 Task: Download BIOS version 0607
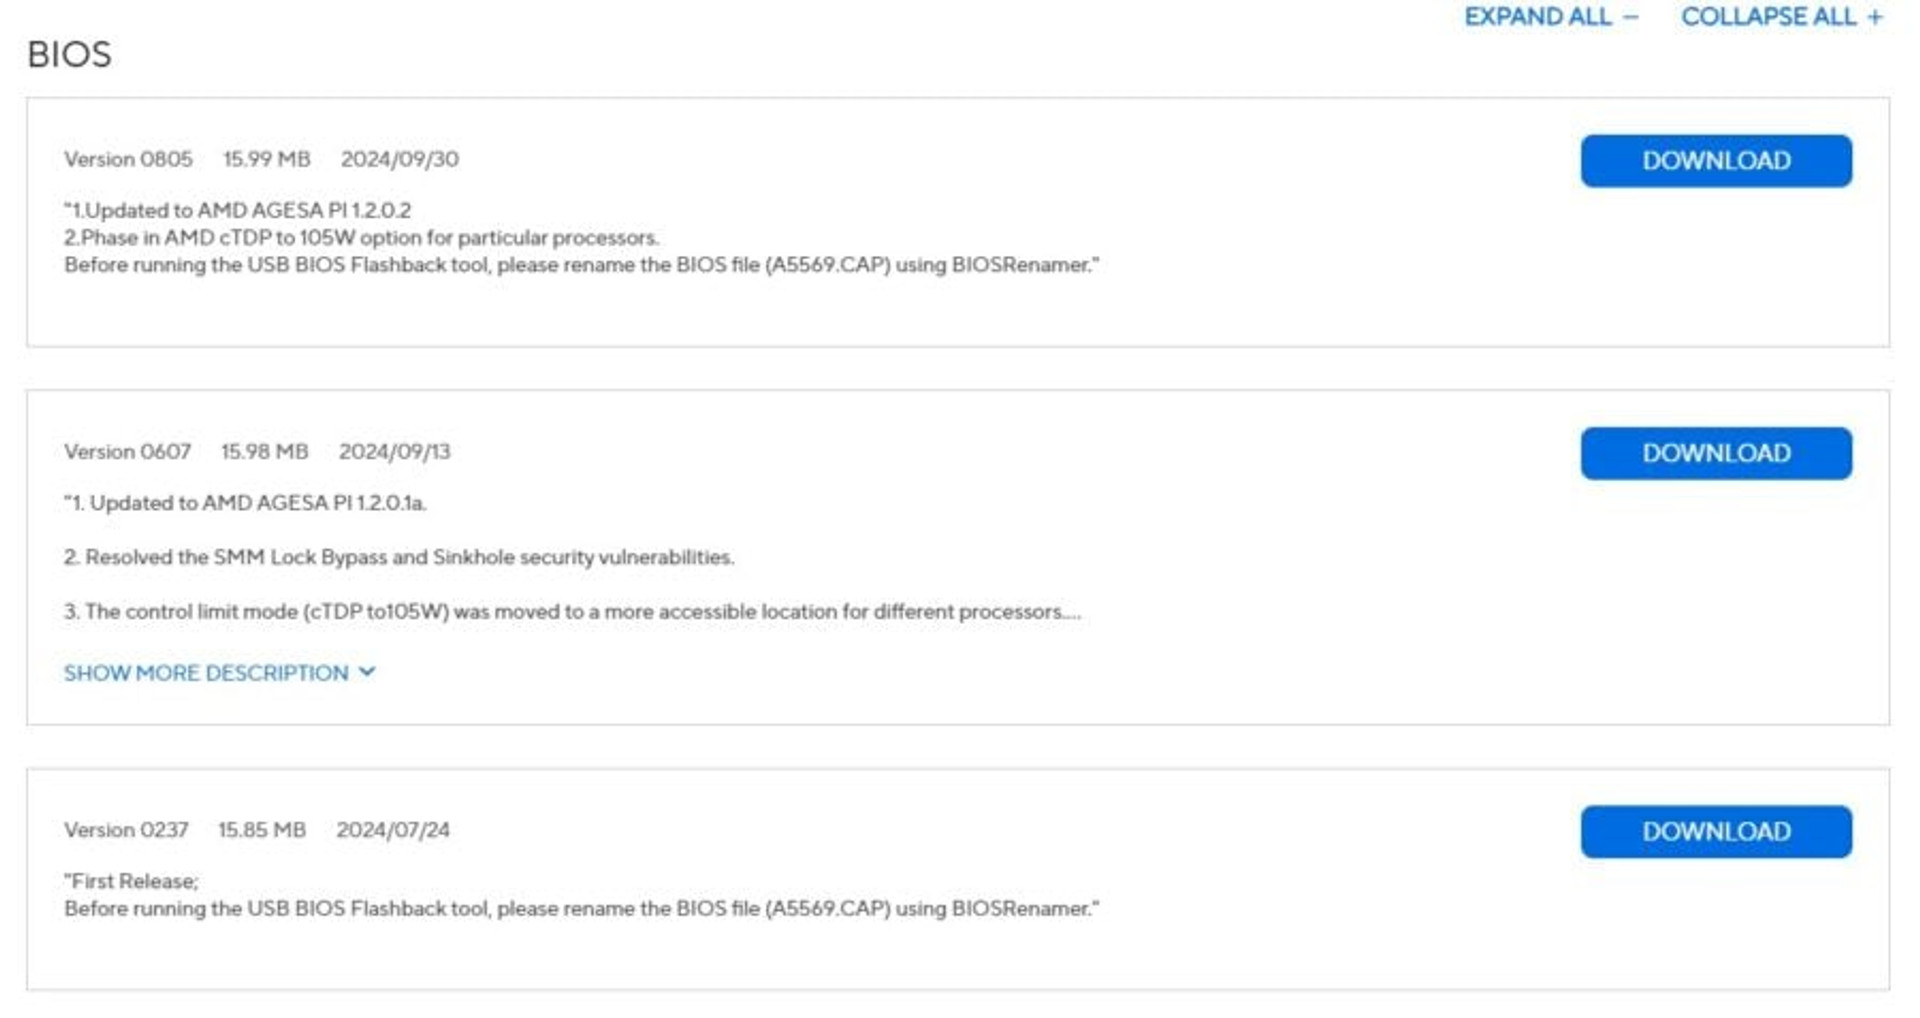[1716, 453]
